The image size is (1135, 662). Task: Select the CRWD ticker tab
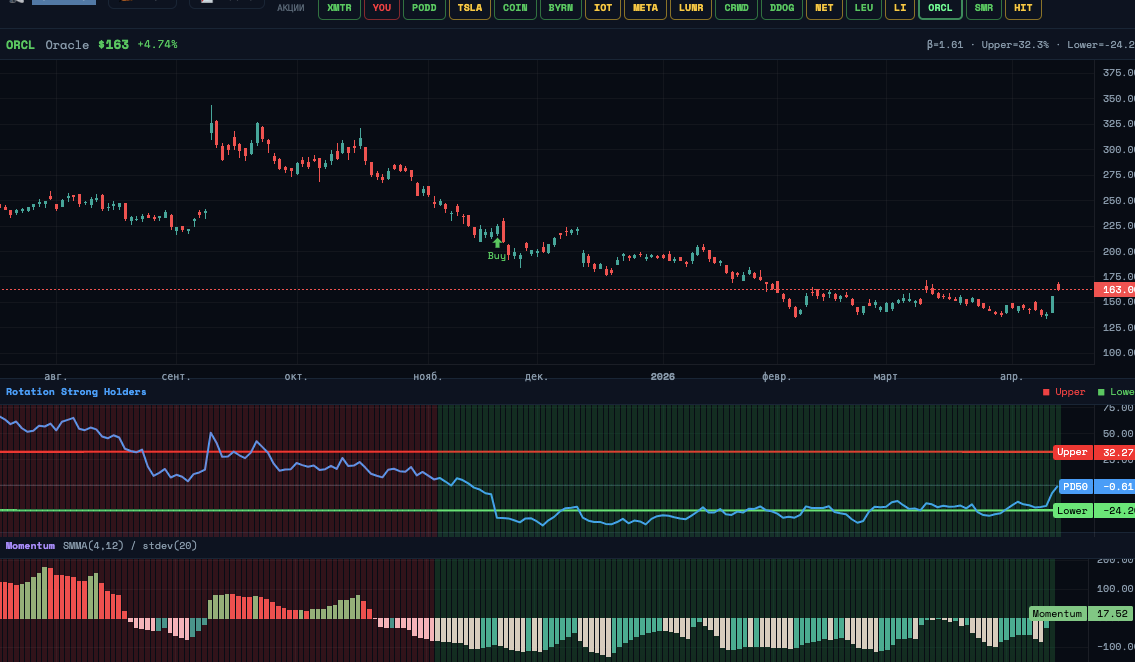pyautogui.click(x=737, y=8)
